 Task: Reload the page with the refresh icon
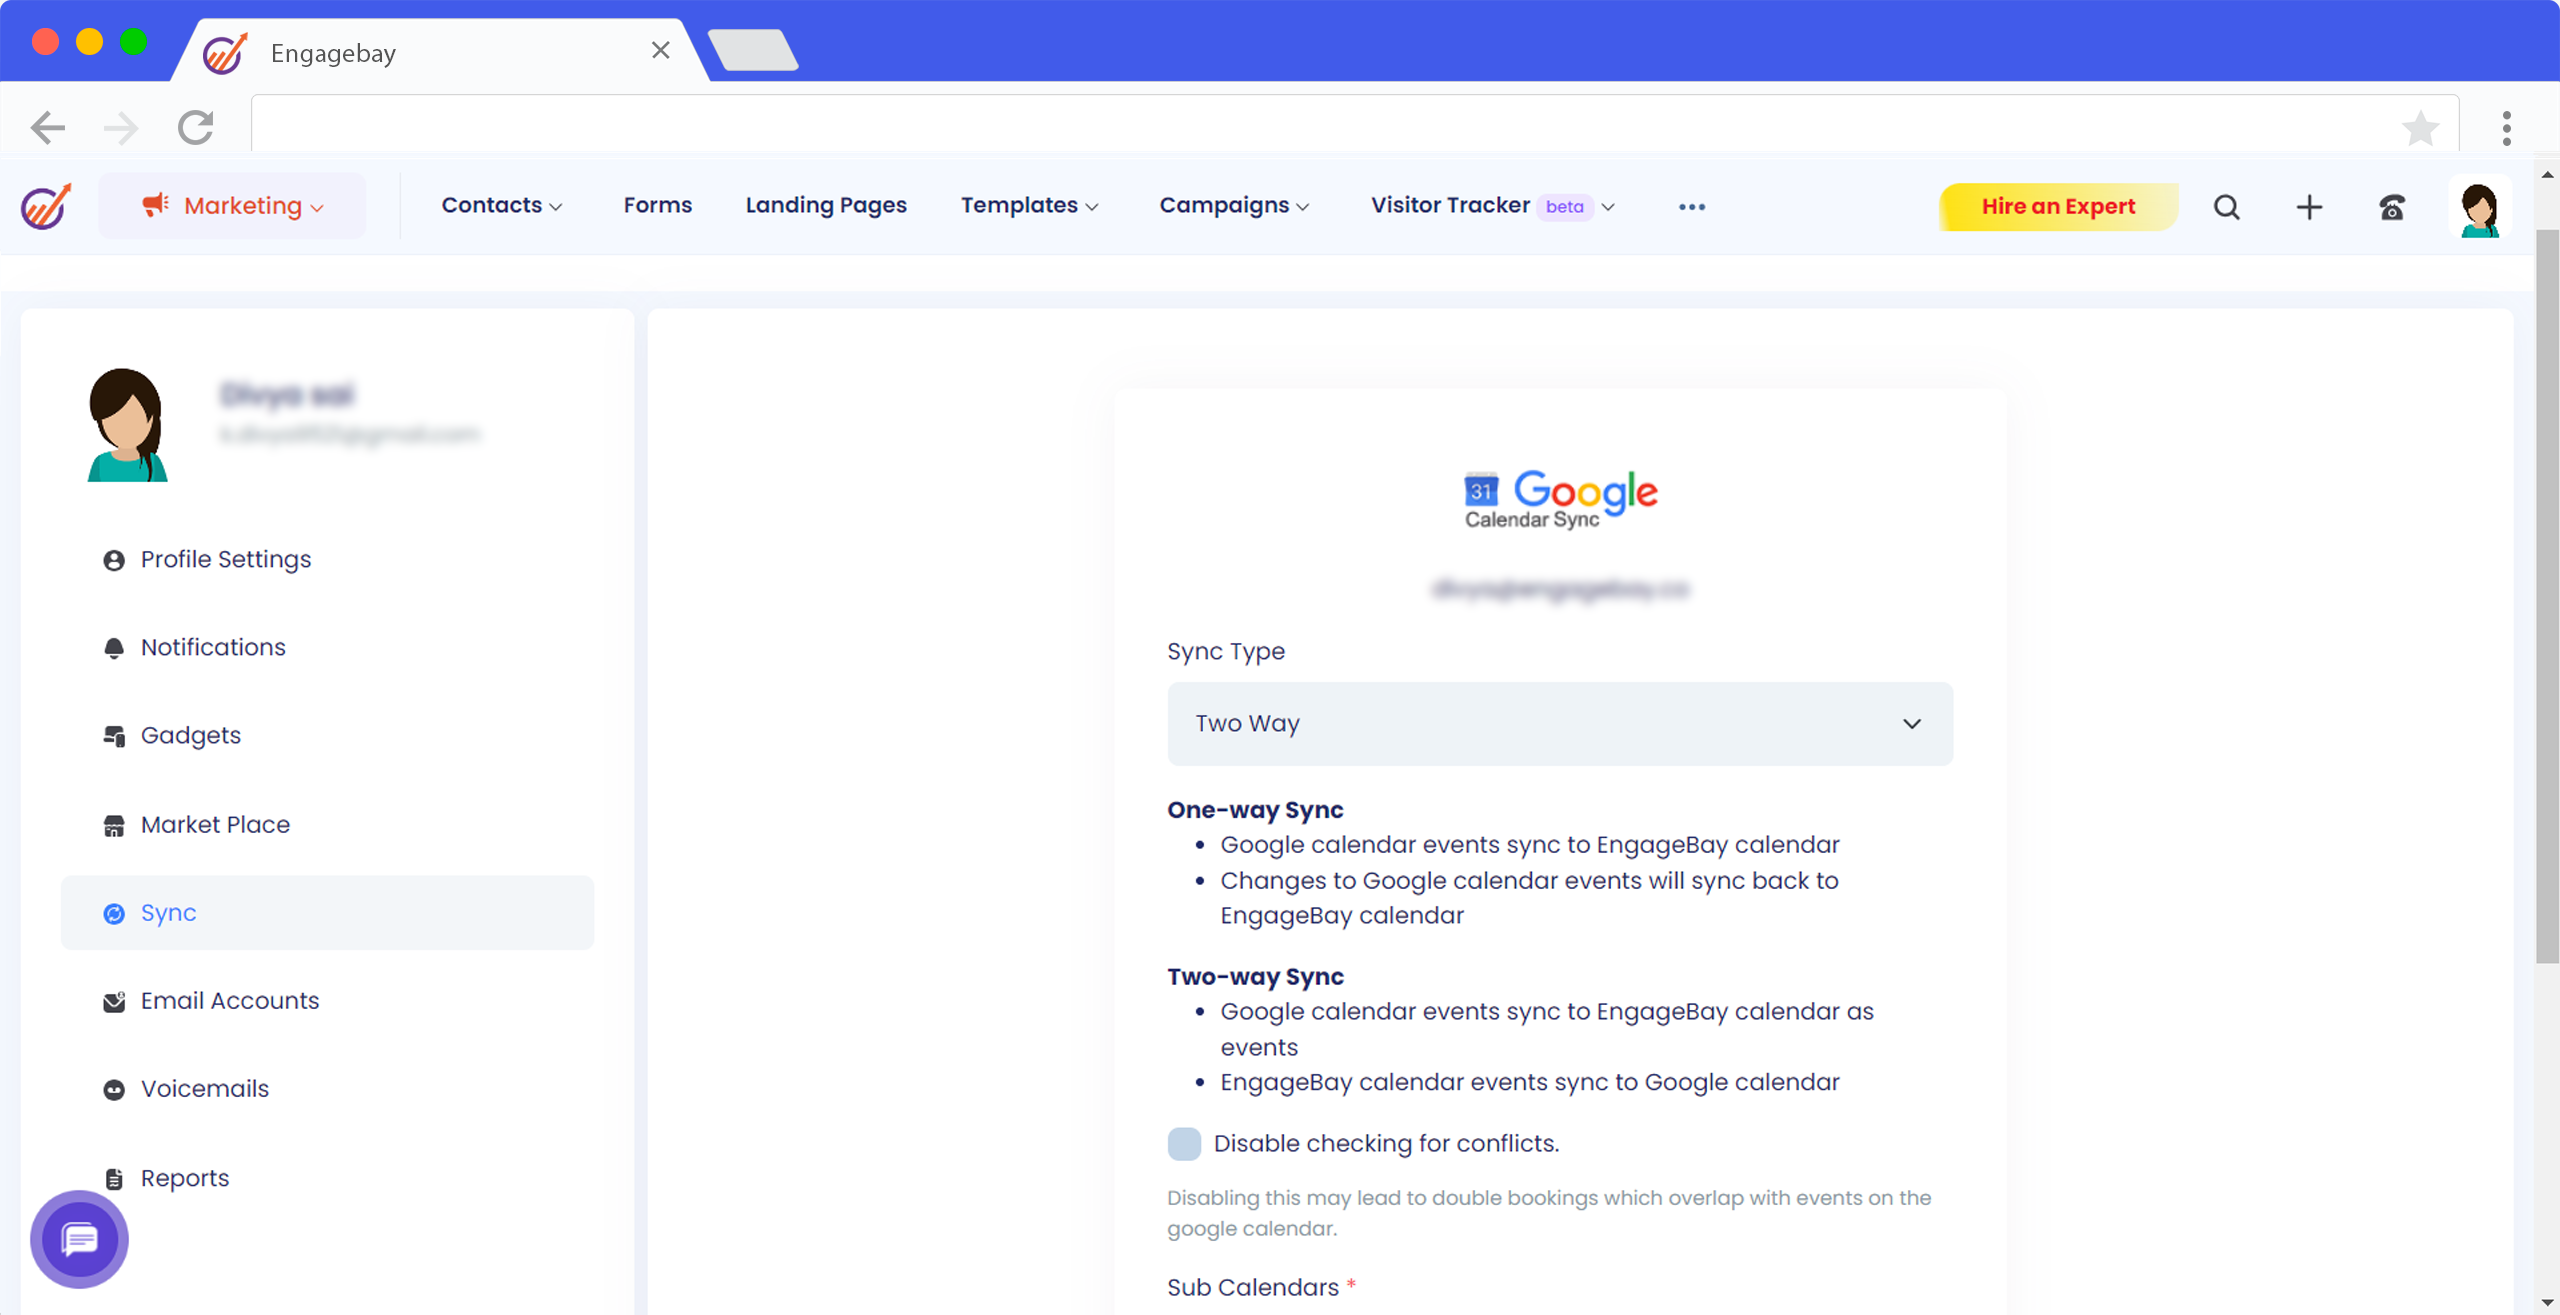click(196, 127)
